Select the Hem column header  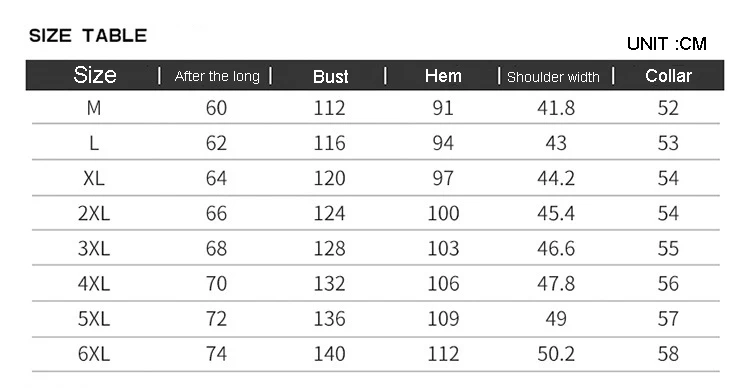[x=443, y=76]
